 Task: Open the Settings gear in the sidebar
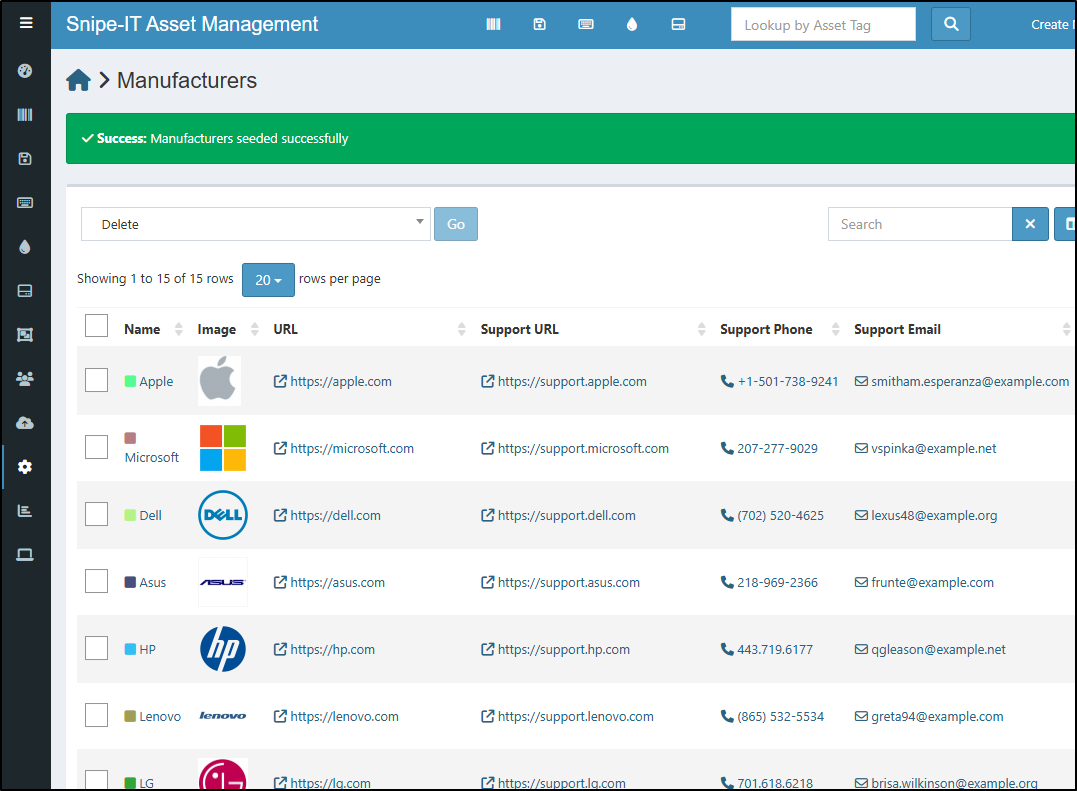click(26, 467)
